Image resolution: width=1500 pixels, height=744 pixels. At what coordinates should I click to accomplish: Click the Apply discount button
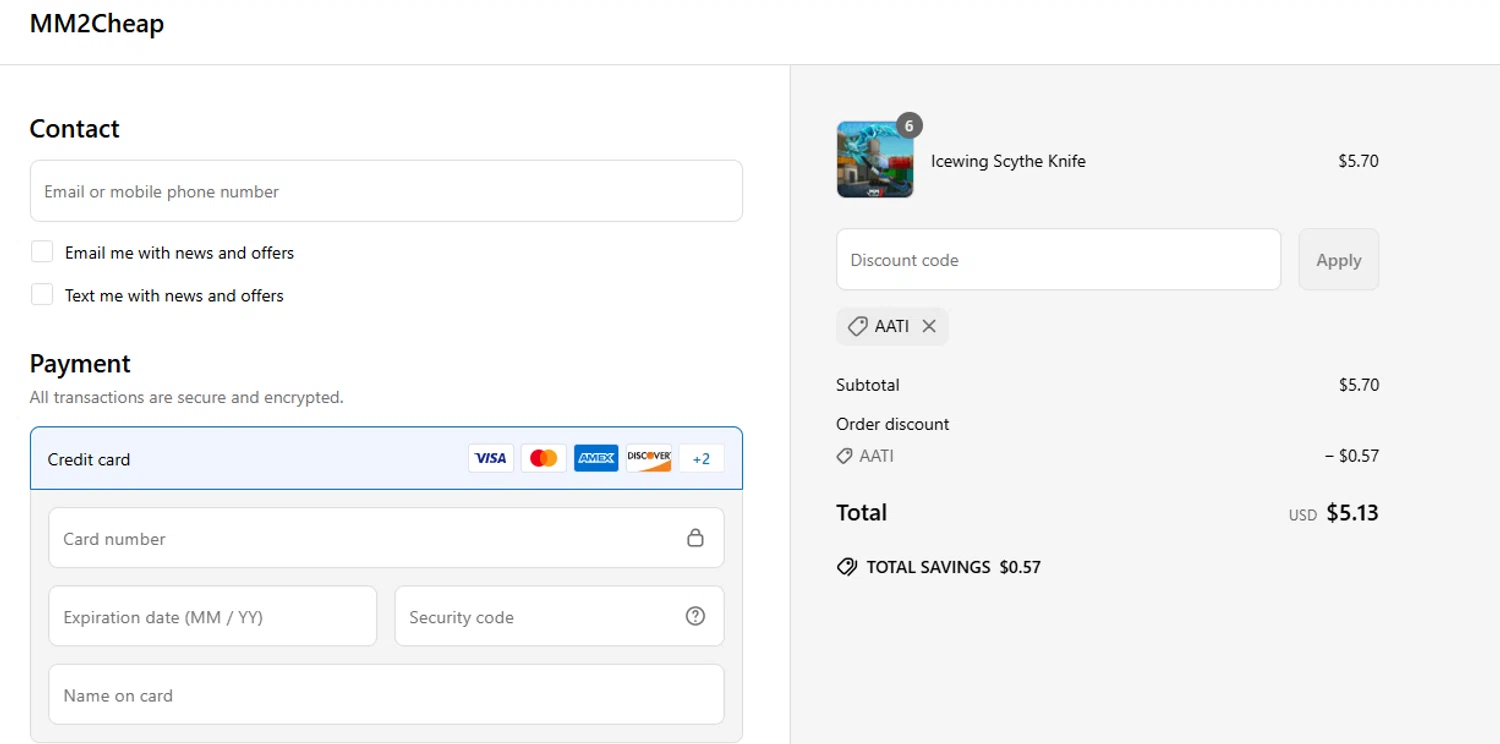[1338, 260]
